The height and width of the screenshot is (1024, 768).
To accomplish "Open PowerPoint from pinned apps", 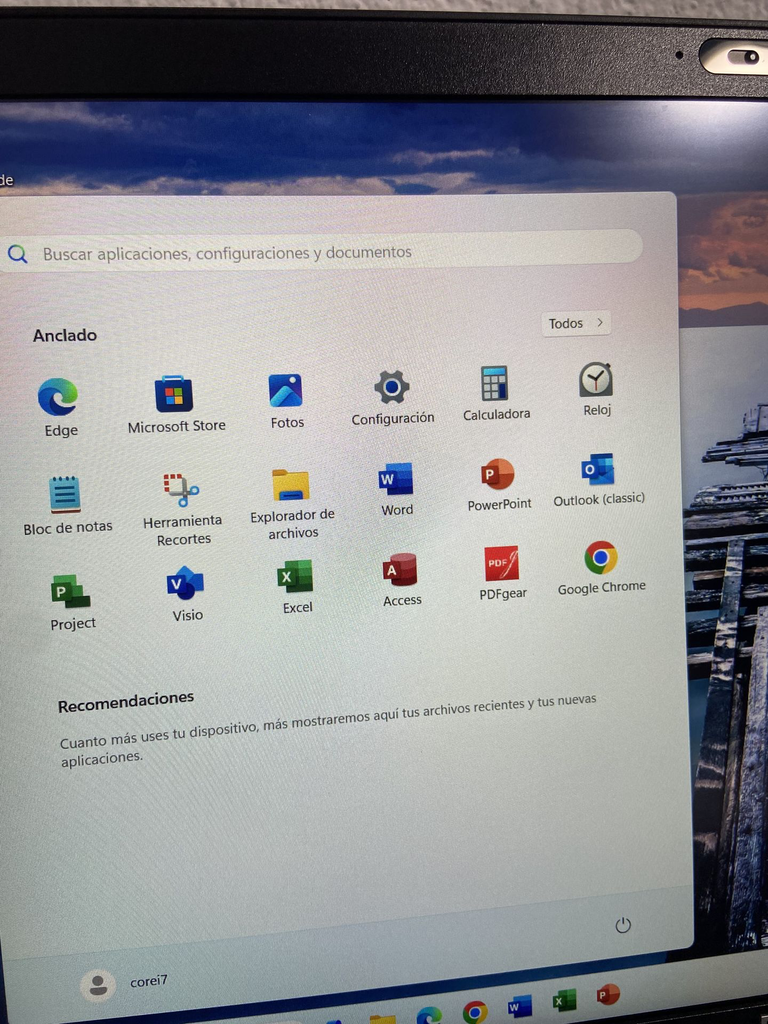I will [x=499, y=485].
